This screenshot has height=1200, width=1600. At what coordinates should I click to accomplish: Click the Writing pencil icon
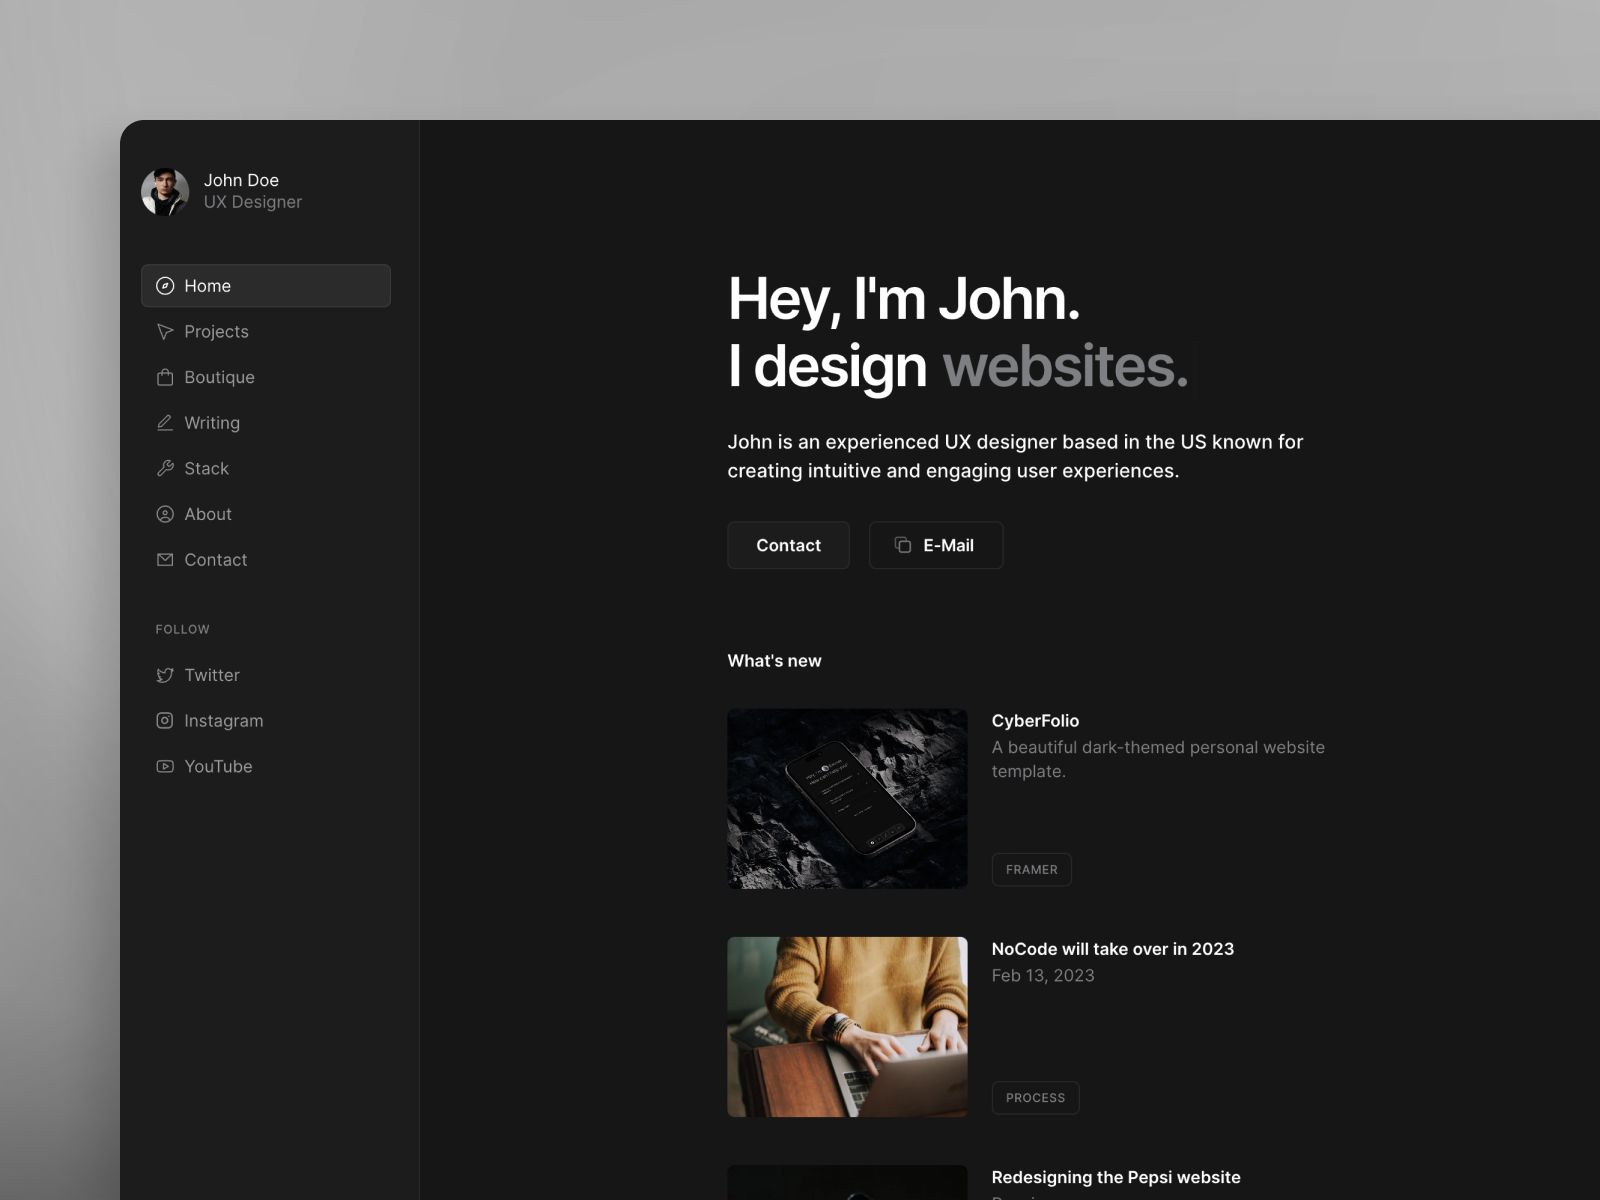tap(165, 423)
